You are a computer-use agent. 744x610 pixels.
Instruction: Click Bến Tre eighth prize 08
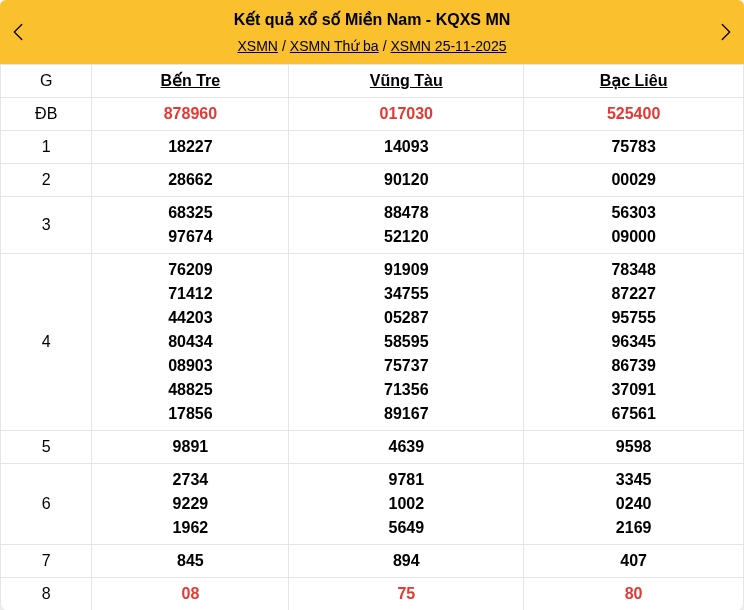click(190, 594)
